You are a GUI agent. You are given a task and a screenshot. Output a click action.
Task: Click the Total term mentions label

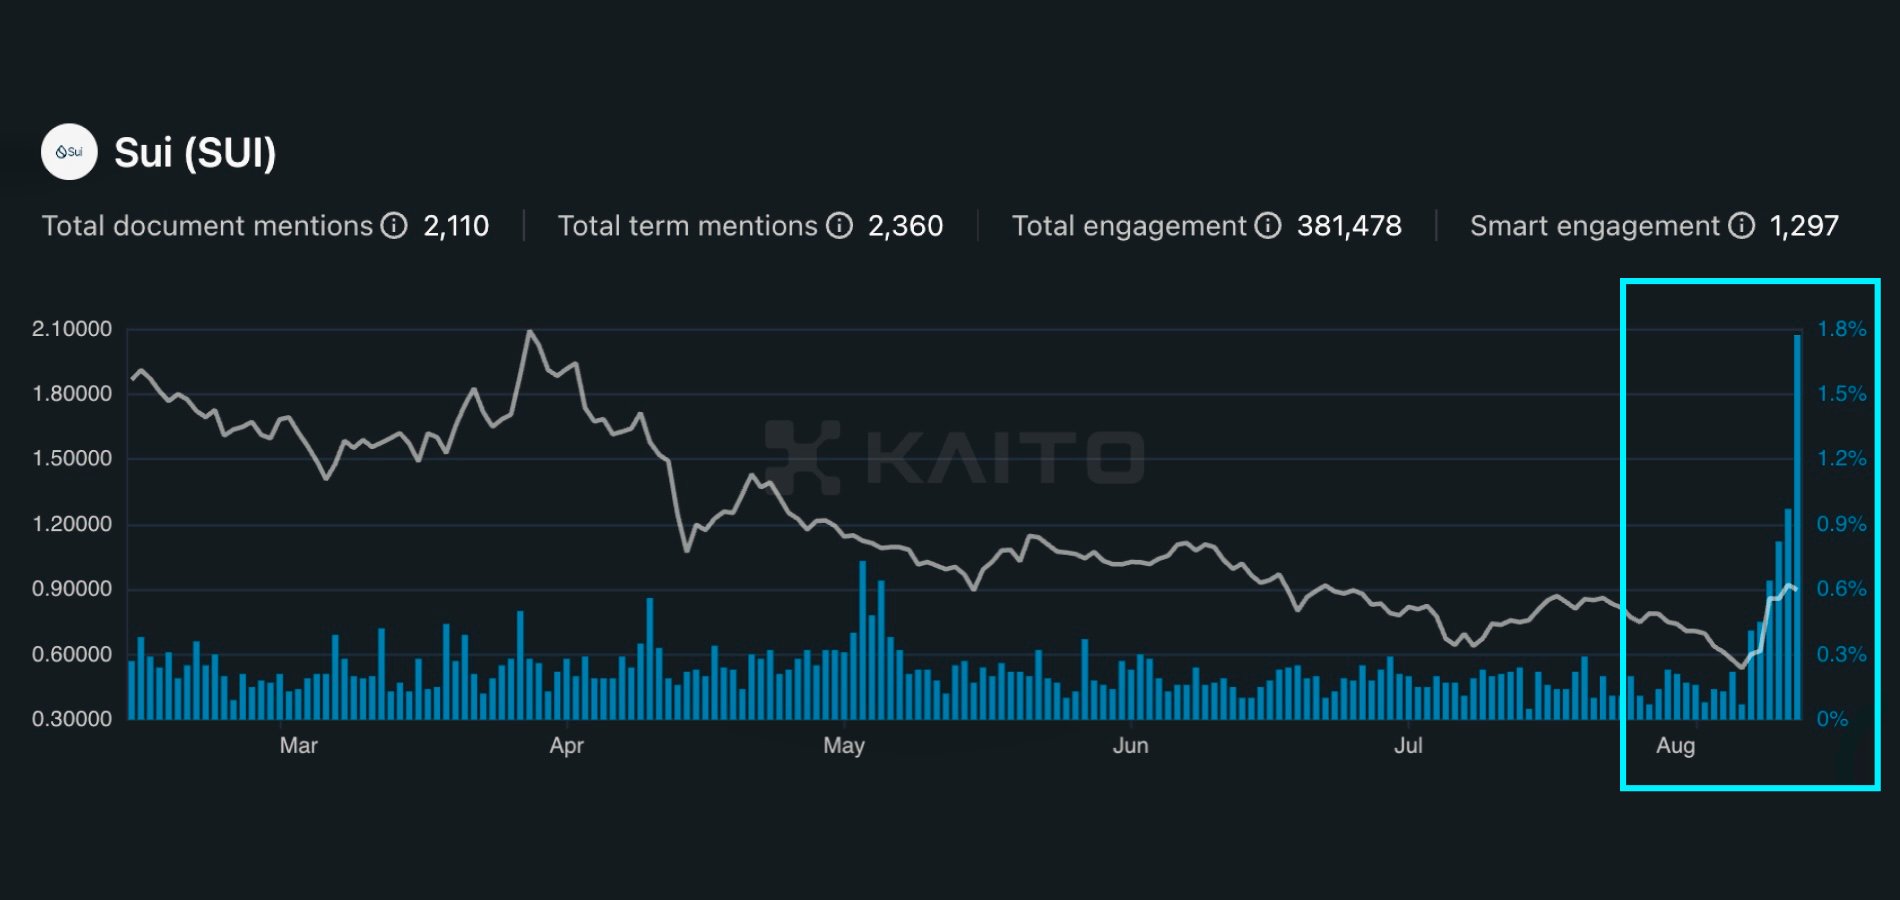[688, 226]
